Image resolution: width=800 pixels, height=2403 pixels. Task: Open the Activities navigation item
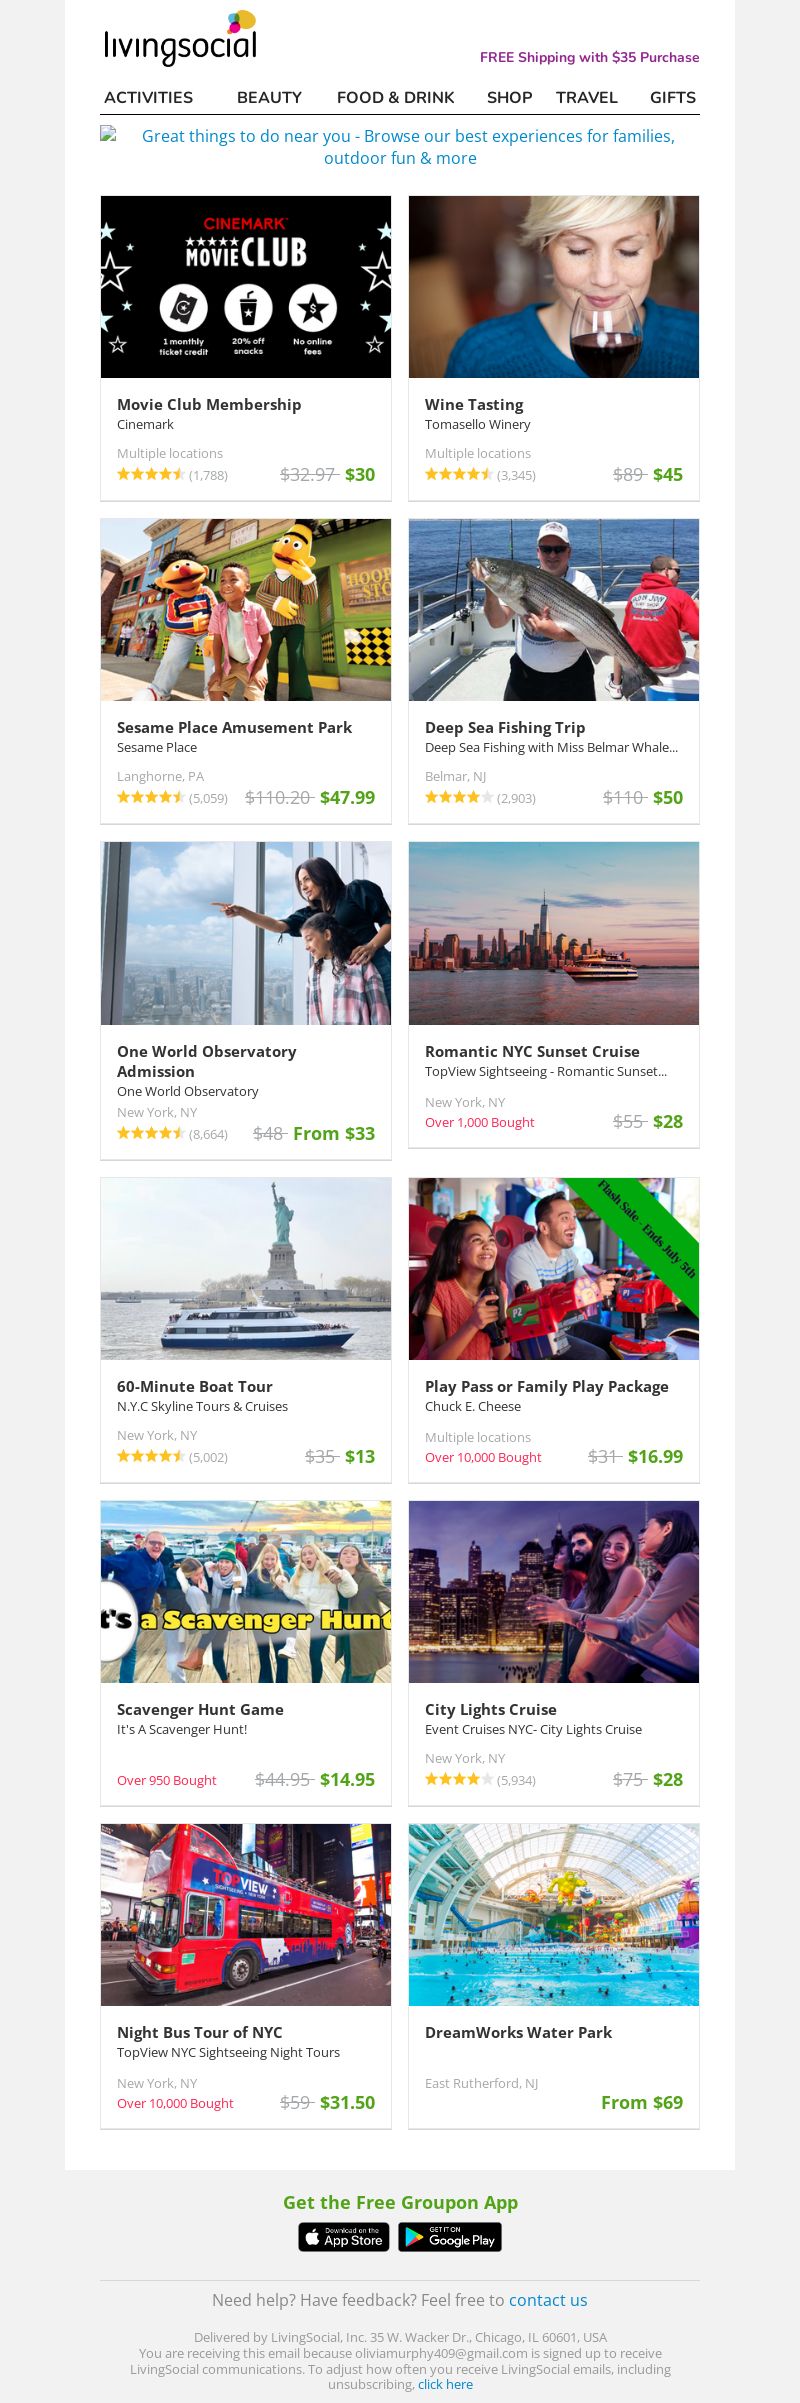tap(148, 97)
